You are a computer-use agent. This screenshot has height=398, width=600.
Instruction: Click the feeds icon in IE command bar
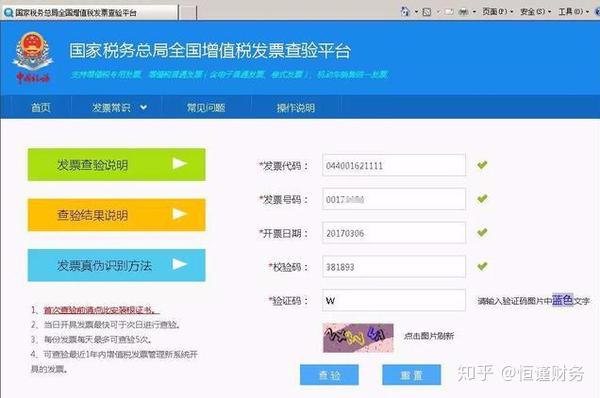[427, 12]
